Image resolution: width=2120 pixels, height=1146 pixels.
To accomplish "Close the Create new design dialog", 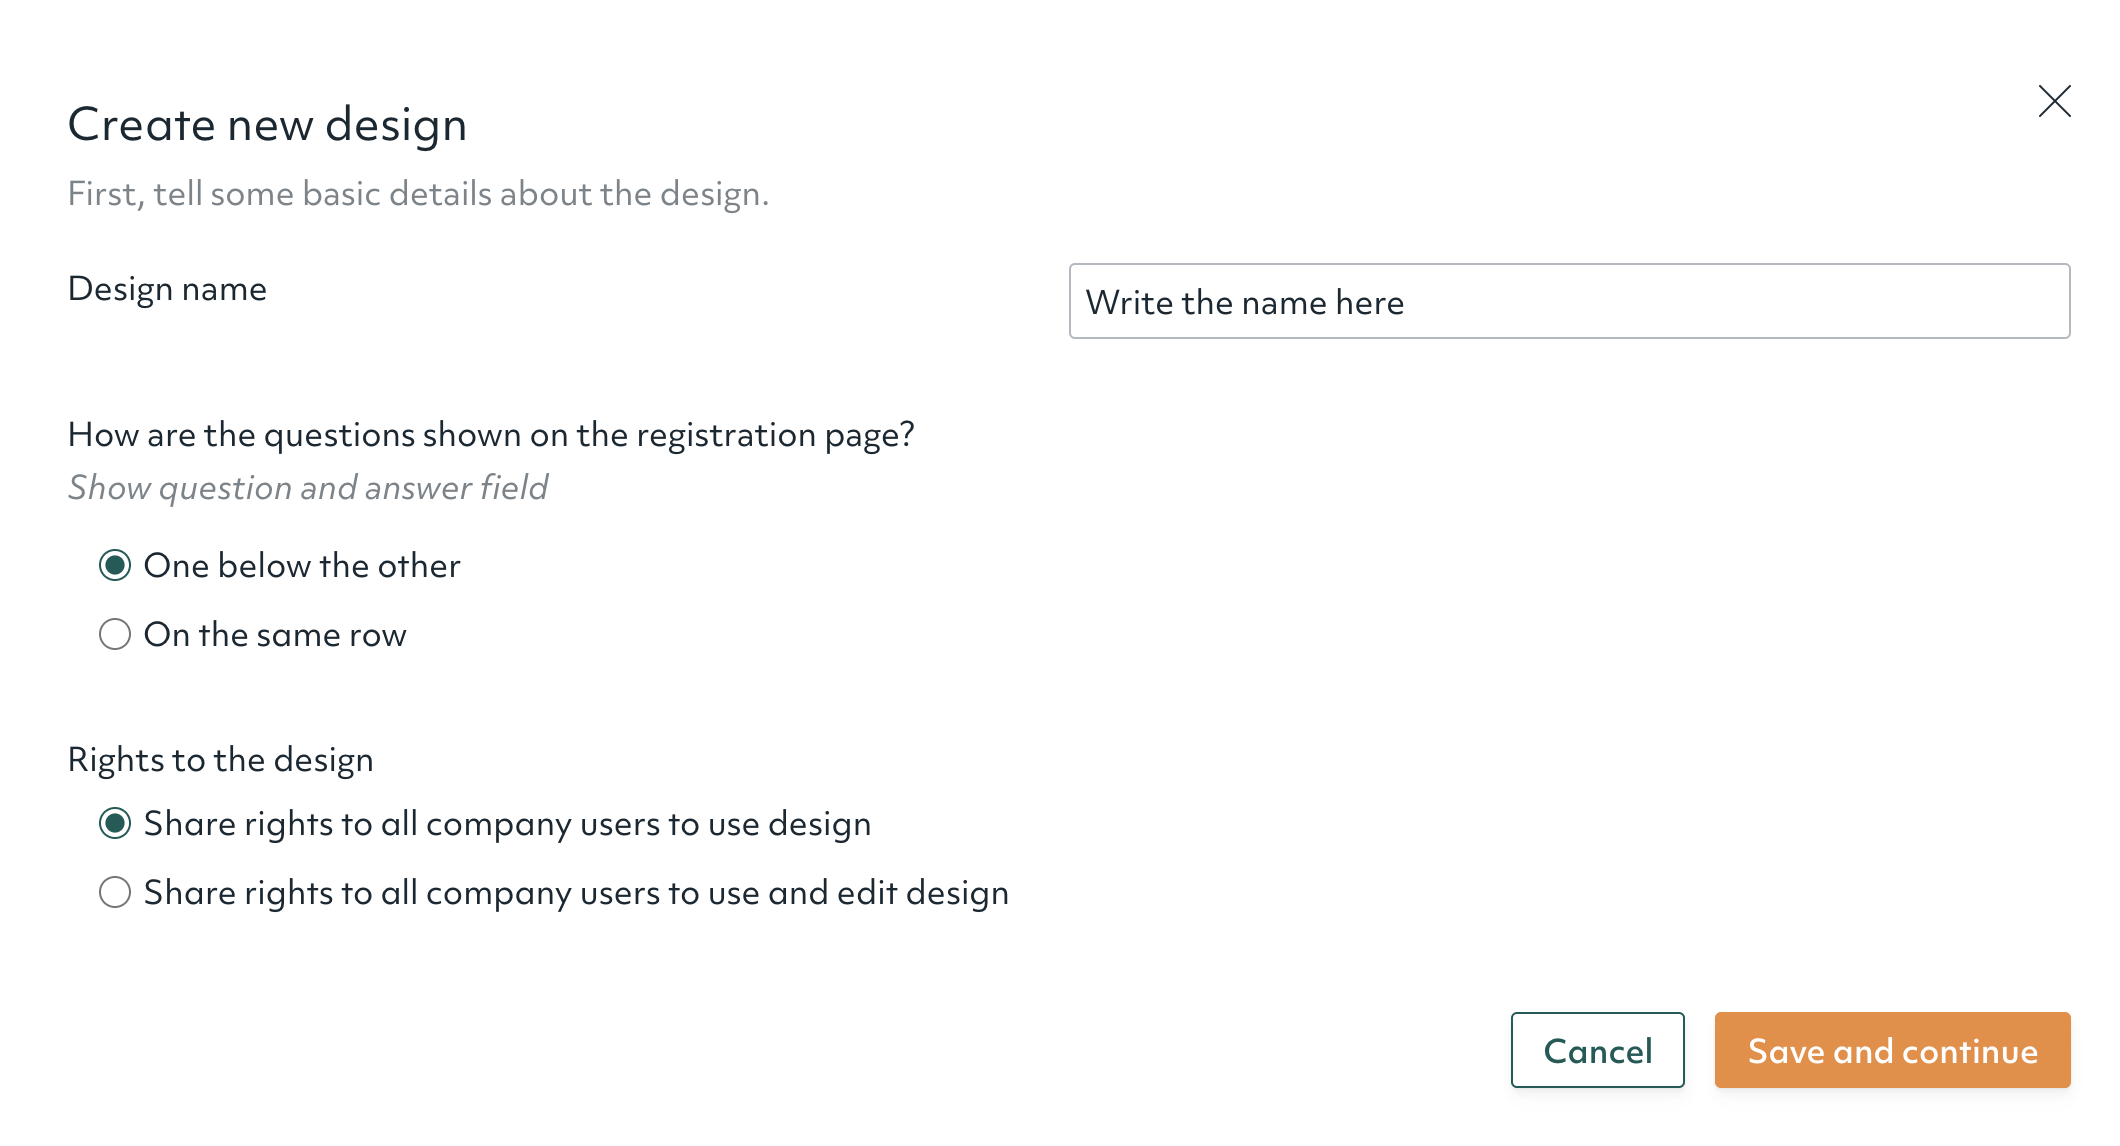I will click(2054, 101).
